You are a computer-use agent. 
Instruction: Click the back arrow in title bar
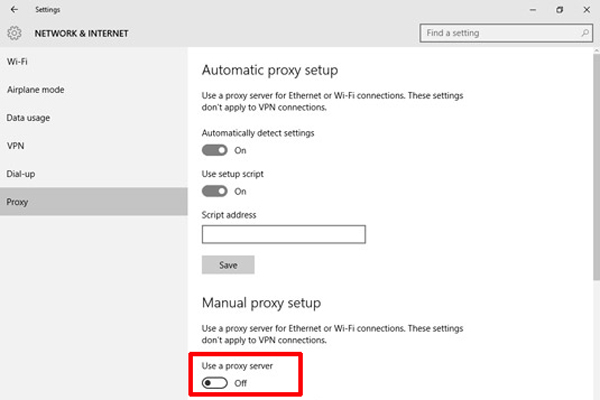12,9
